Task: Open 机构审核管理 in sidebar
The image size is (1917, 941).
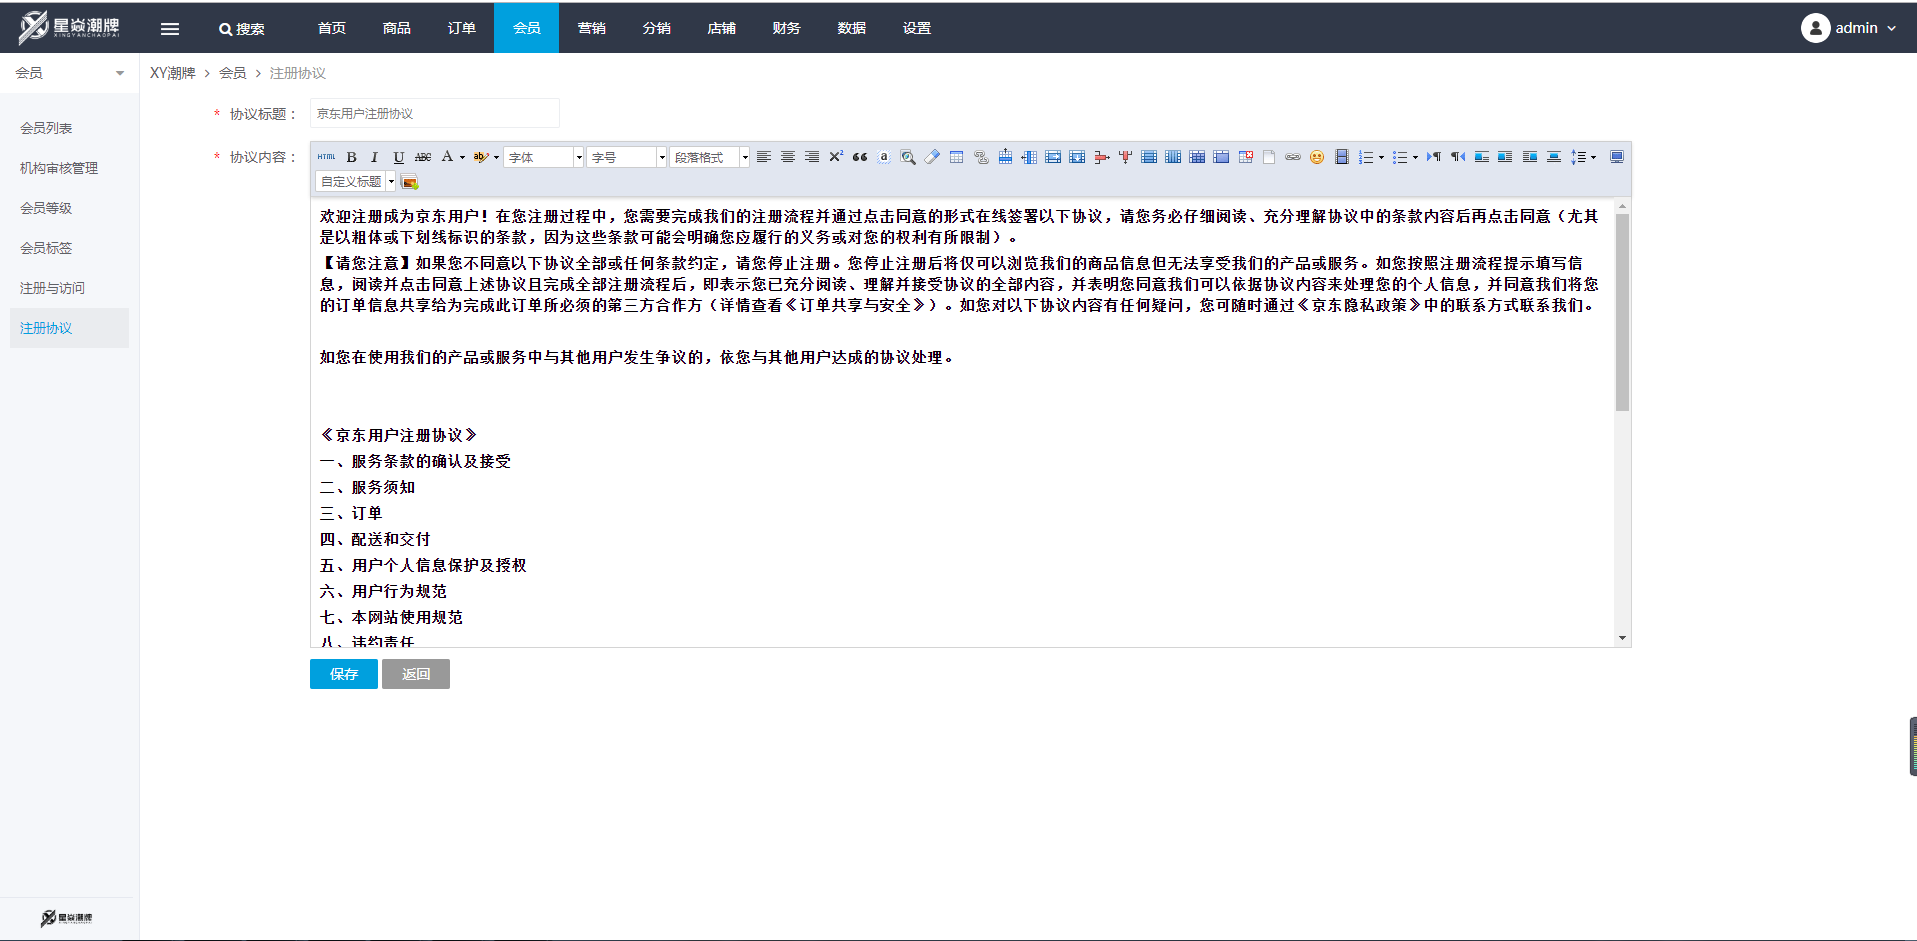Action: [x=69, y=168]
